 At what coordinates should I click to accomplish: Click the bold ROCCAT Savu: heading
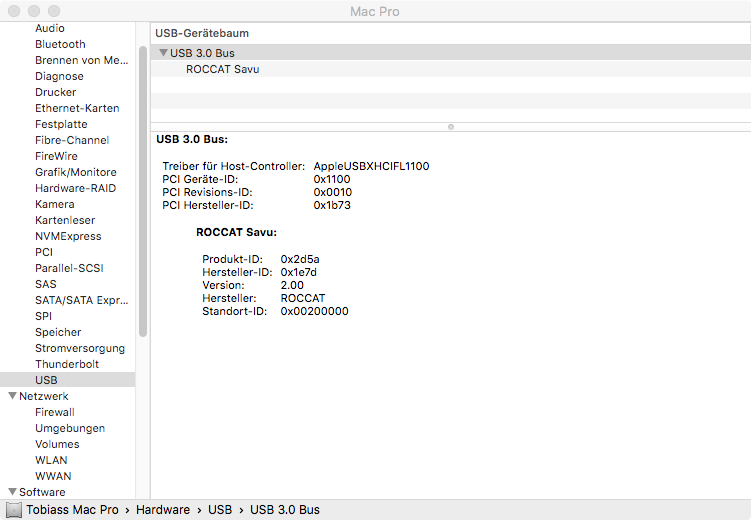point(237,232)
